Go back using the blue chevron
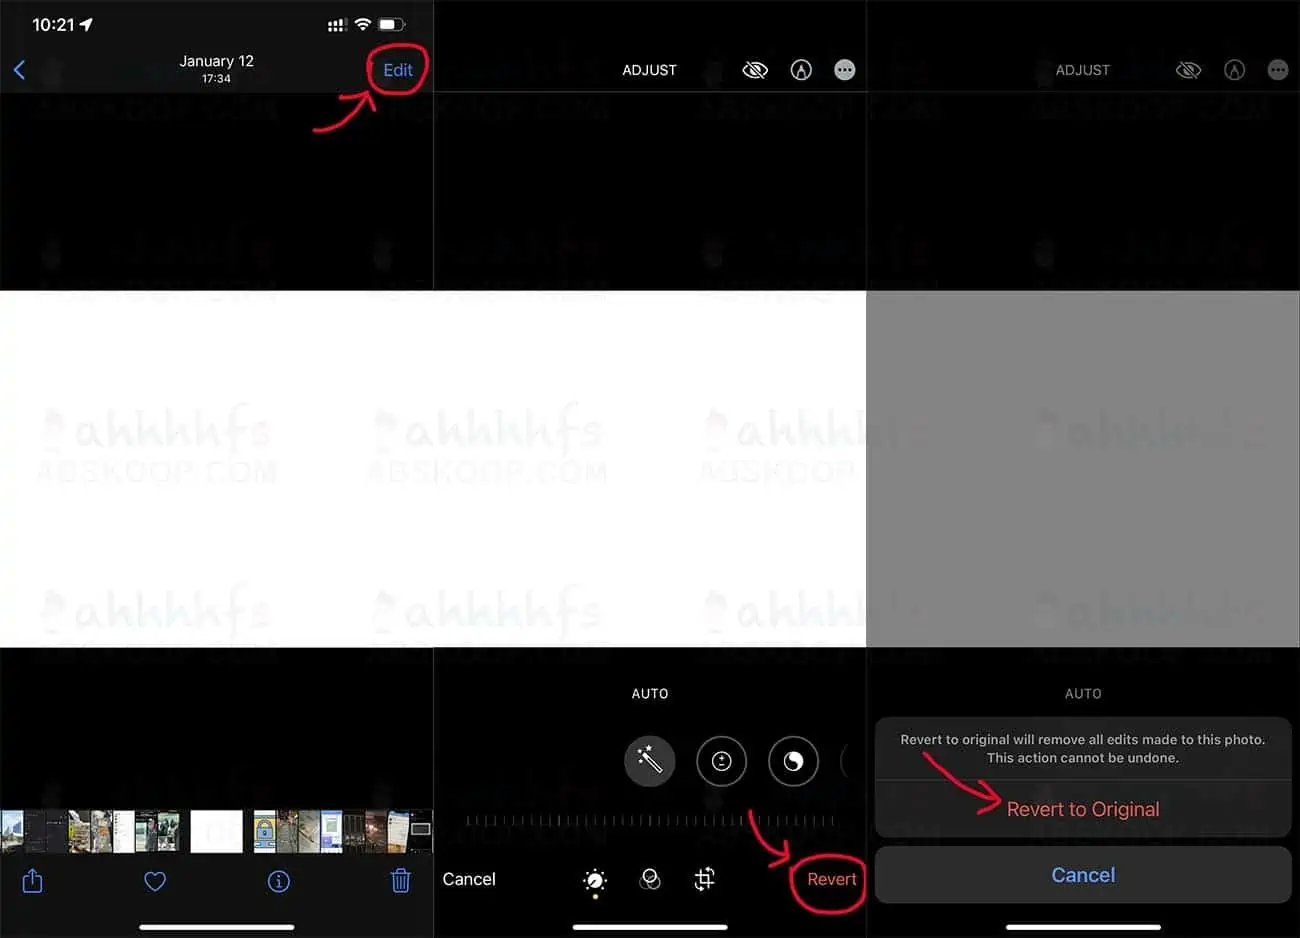Image resolution: width=1300 pixels, height=938 pixels. pos(19,70)
